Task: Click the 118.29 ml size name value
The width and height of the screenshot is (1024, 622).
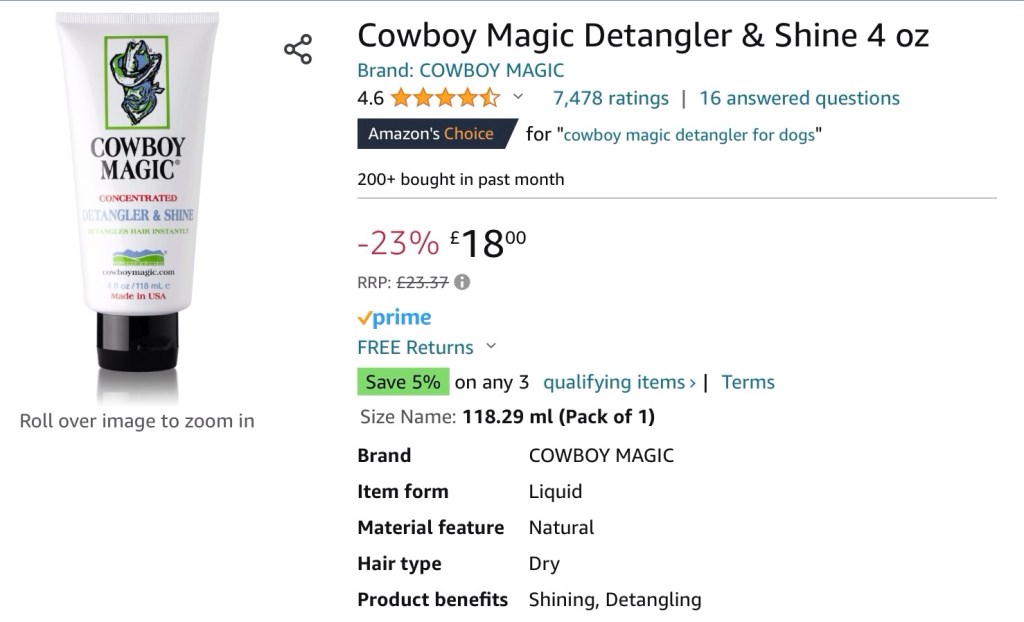Action: (x=558, y=416)
